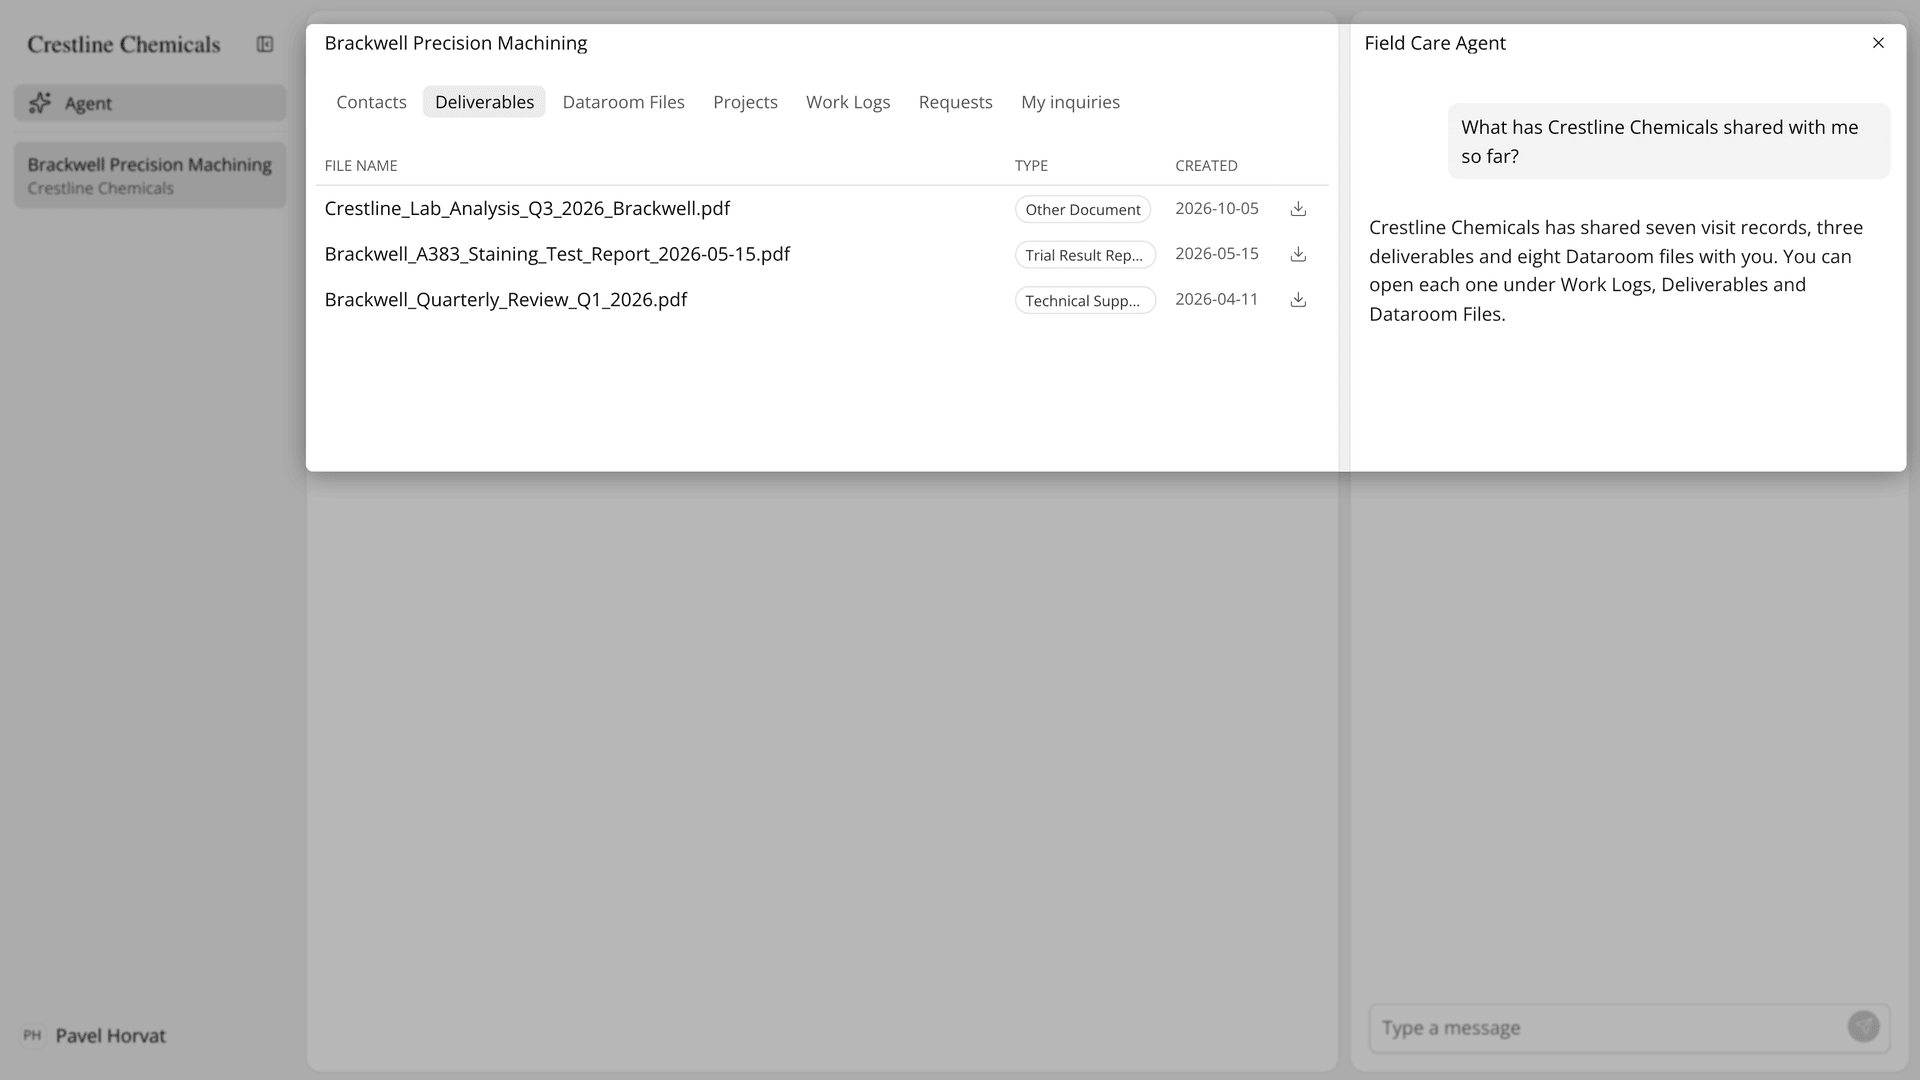This screenshot has width=1920, height=1080.
Task: Click the FILE NAME column header
Action: [x=361, y=166]
